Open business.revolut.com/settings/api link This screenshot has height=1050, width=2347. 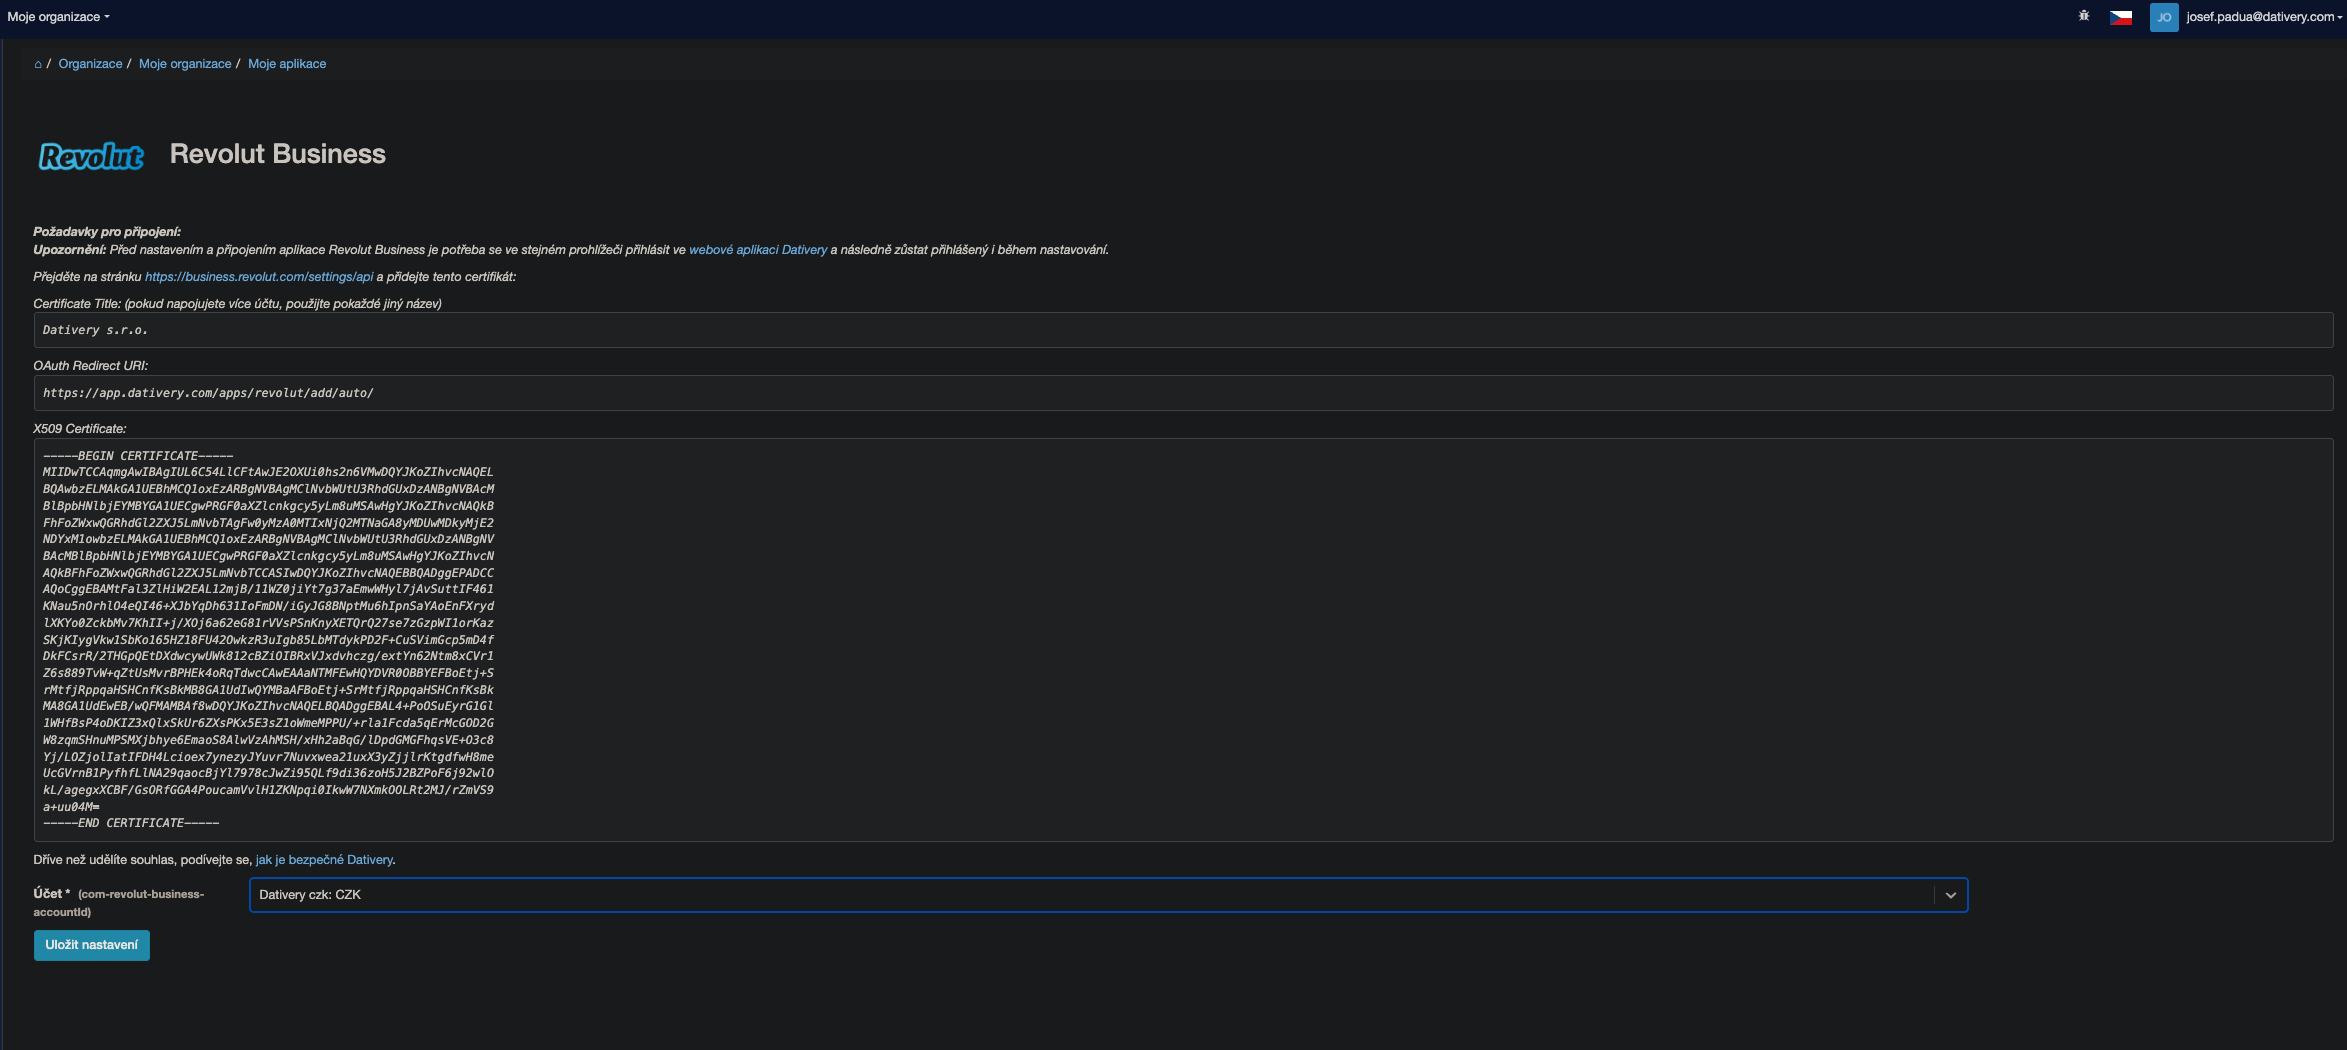click(x=259, y=277)
